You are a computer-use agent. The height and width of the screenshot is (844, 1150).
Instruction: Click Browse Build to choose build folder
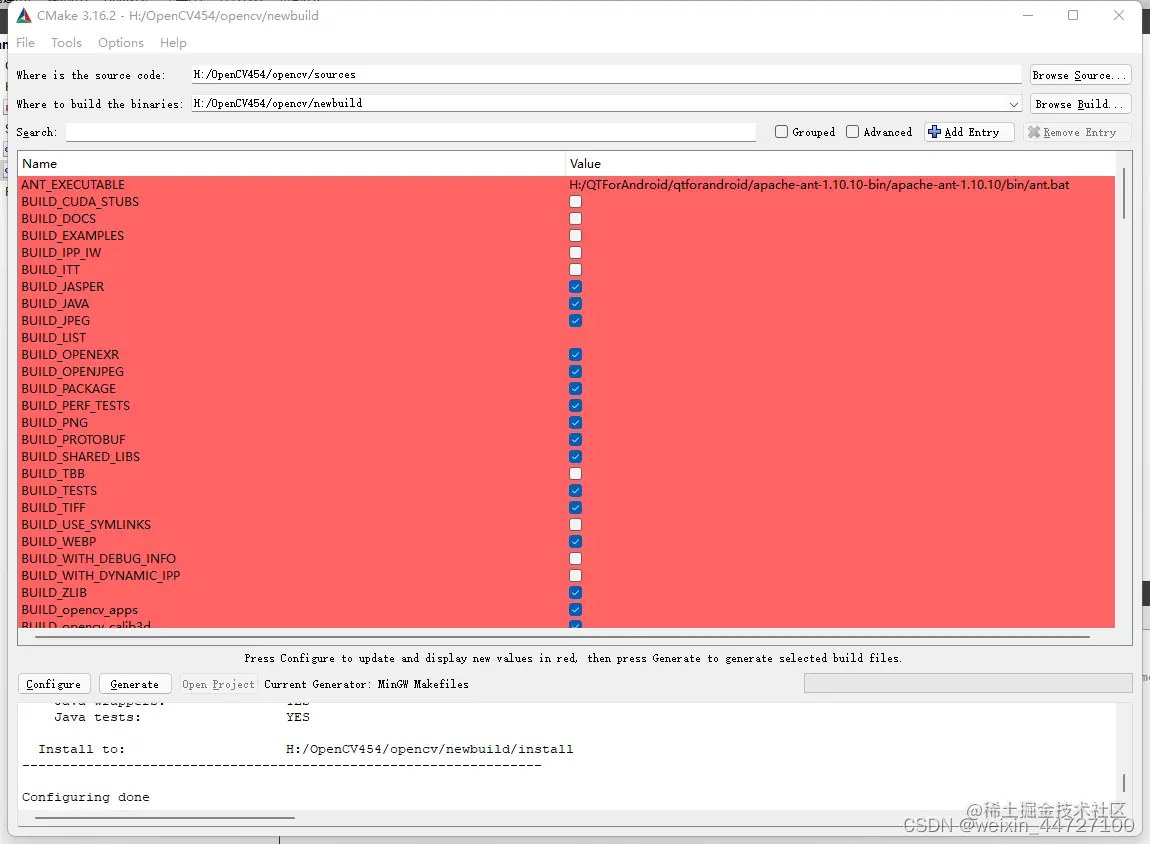(x=1079, y=103)
